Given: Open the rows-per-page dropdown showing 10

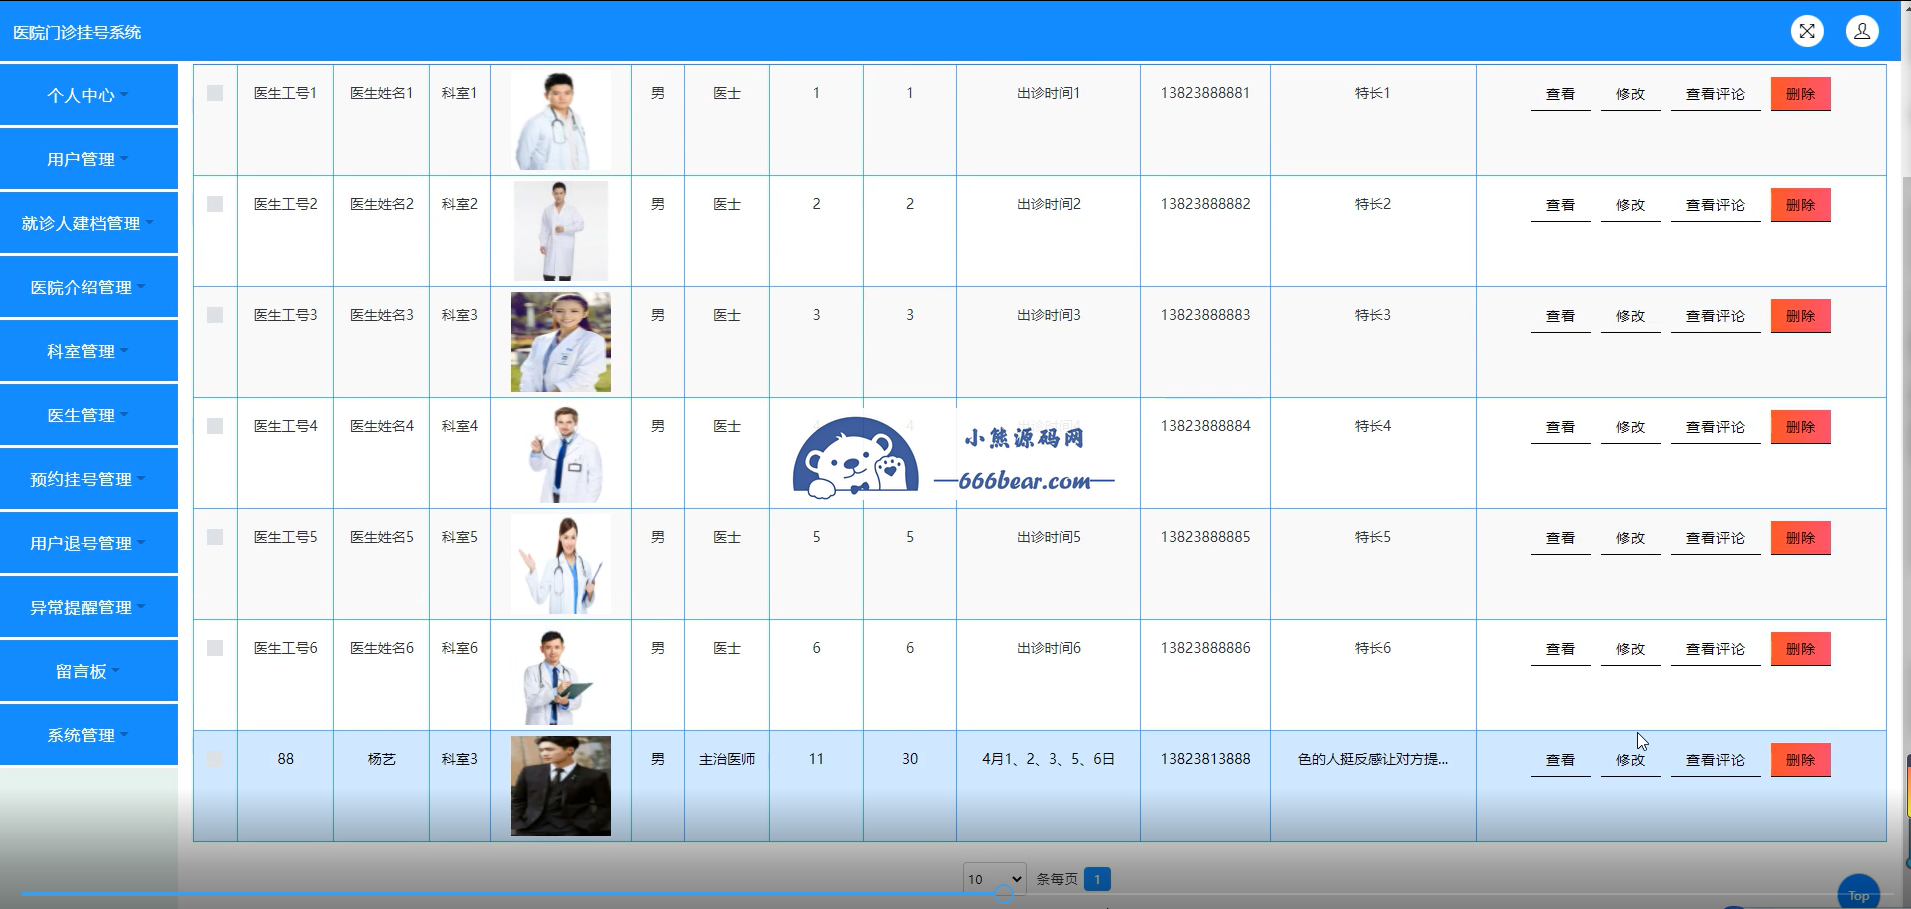Looking at the screenshot, I should pos(994,879).
